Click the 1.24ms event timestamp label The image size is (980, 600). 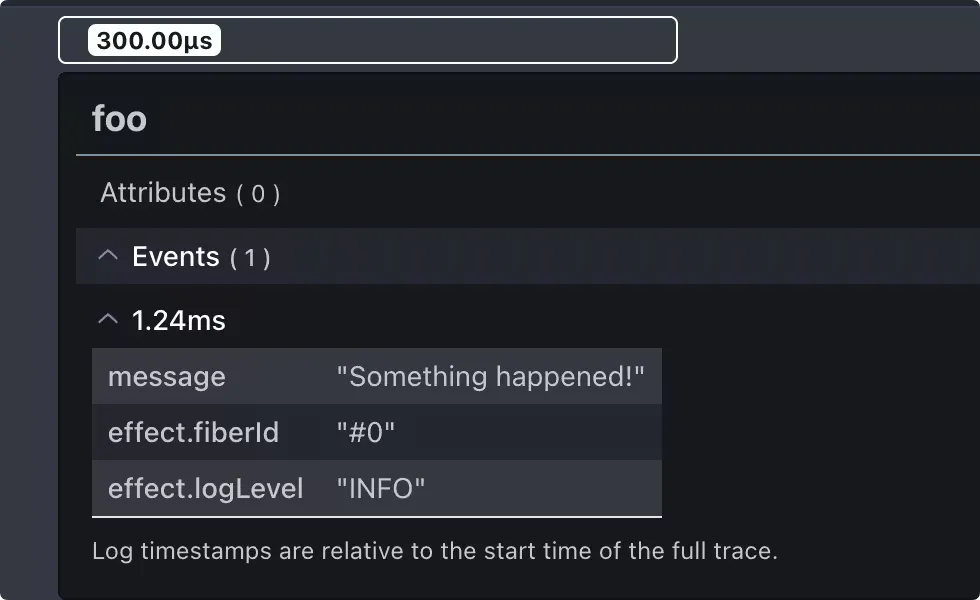(179, 320)
